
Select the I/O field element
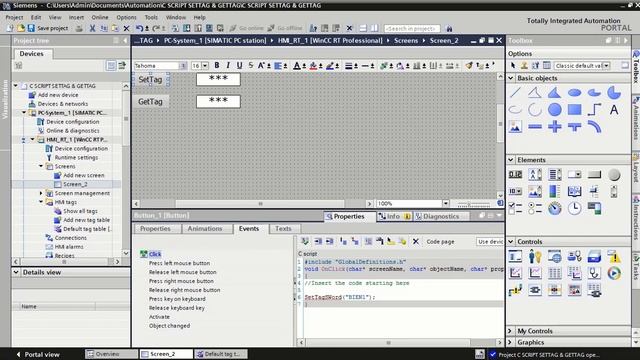pyautogui.click(x=515, y=175)
